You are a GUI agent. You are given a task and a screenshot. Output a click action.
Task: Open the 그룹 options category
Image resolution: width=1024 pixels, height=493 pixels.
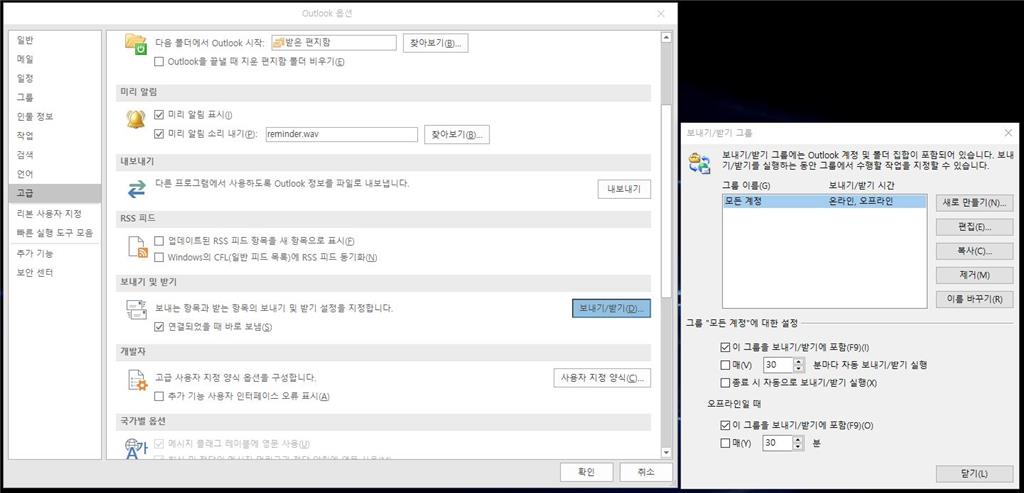55,97
